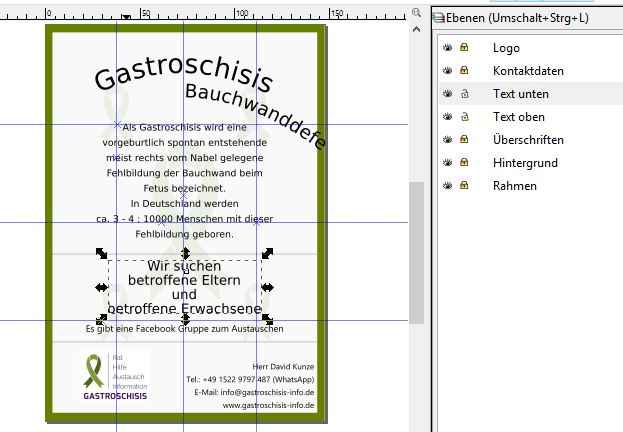Click 'Als Gastroschisis wird eine' paragraph line
This screenshot has height=432, width=623.
184,127
